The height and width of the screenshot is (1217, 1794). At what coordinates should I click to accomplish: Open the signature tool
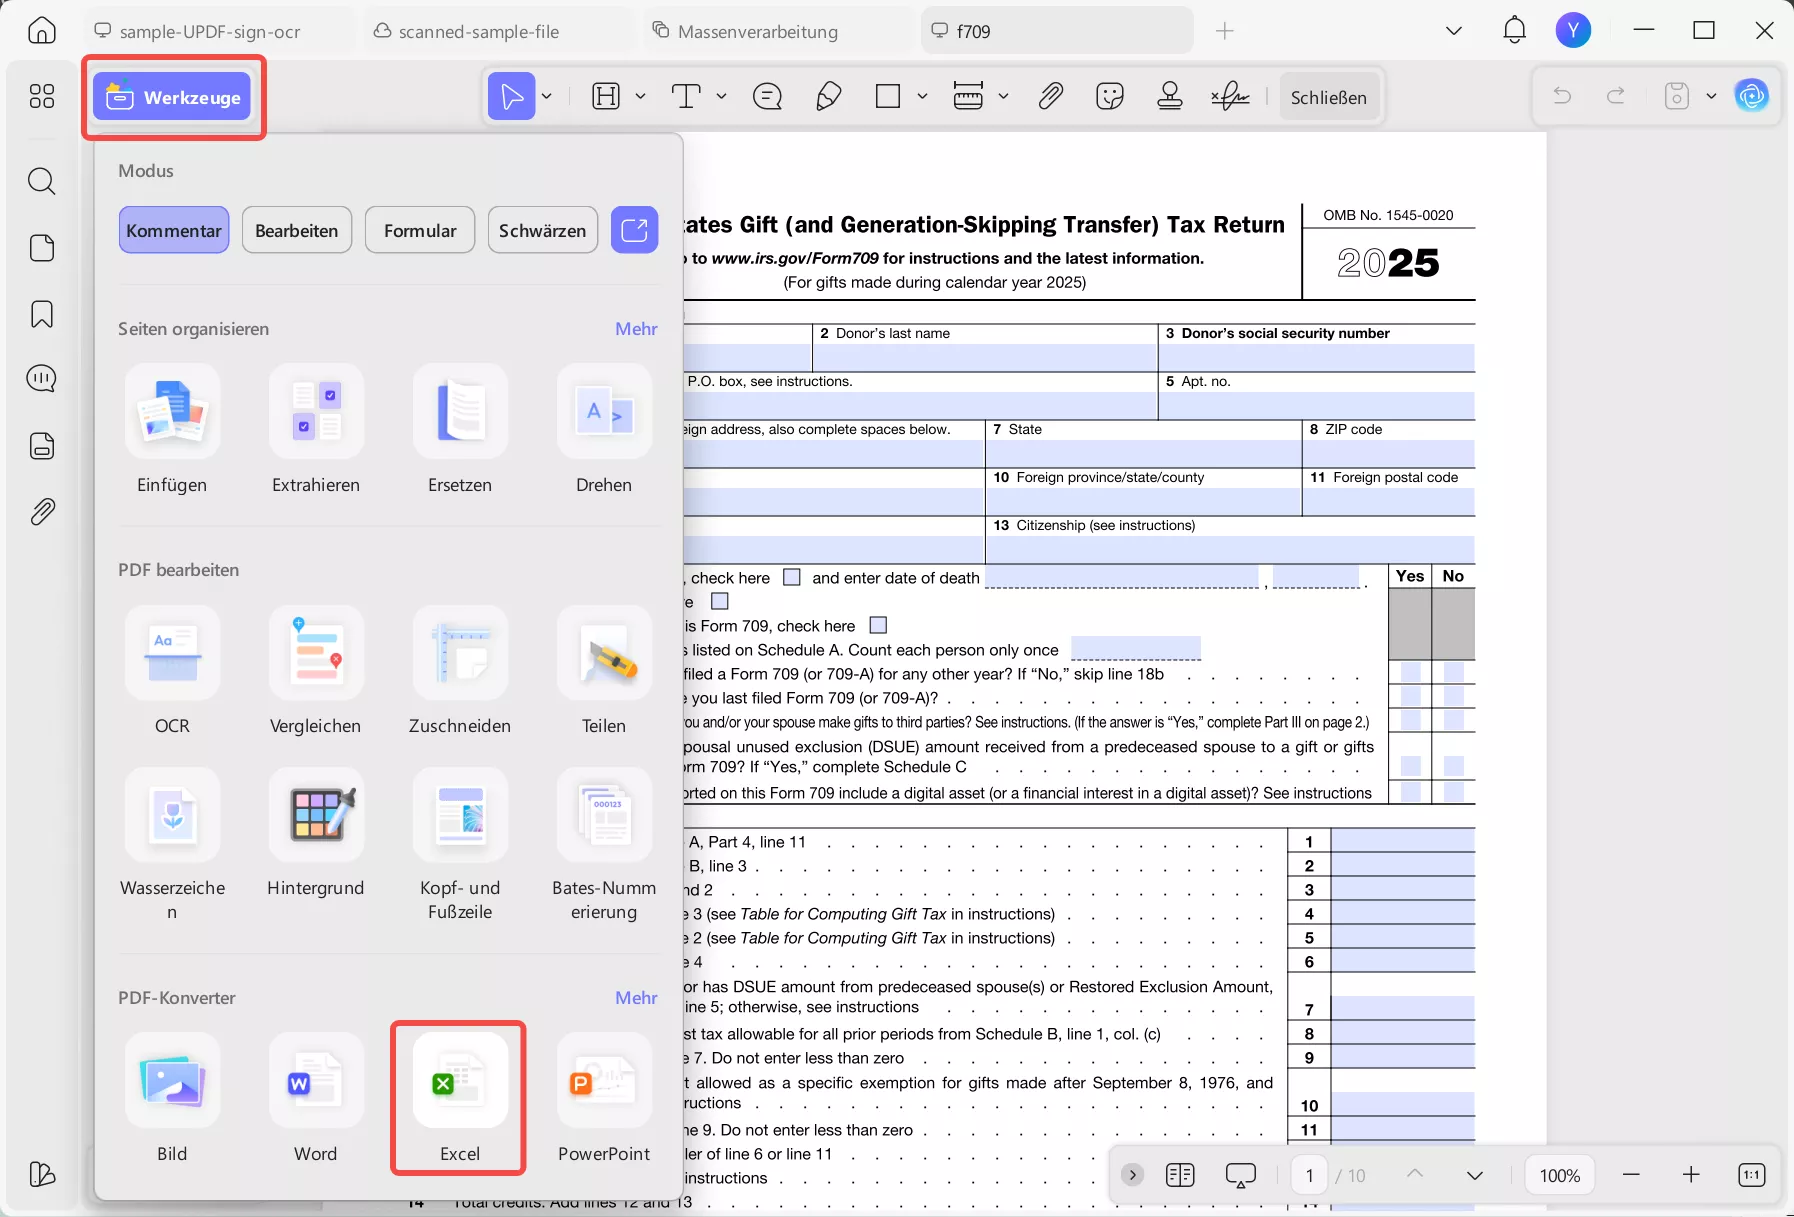[x=1230, y=97]
